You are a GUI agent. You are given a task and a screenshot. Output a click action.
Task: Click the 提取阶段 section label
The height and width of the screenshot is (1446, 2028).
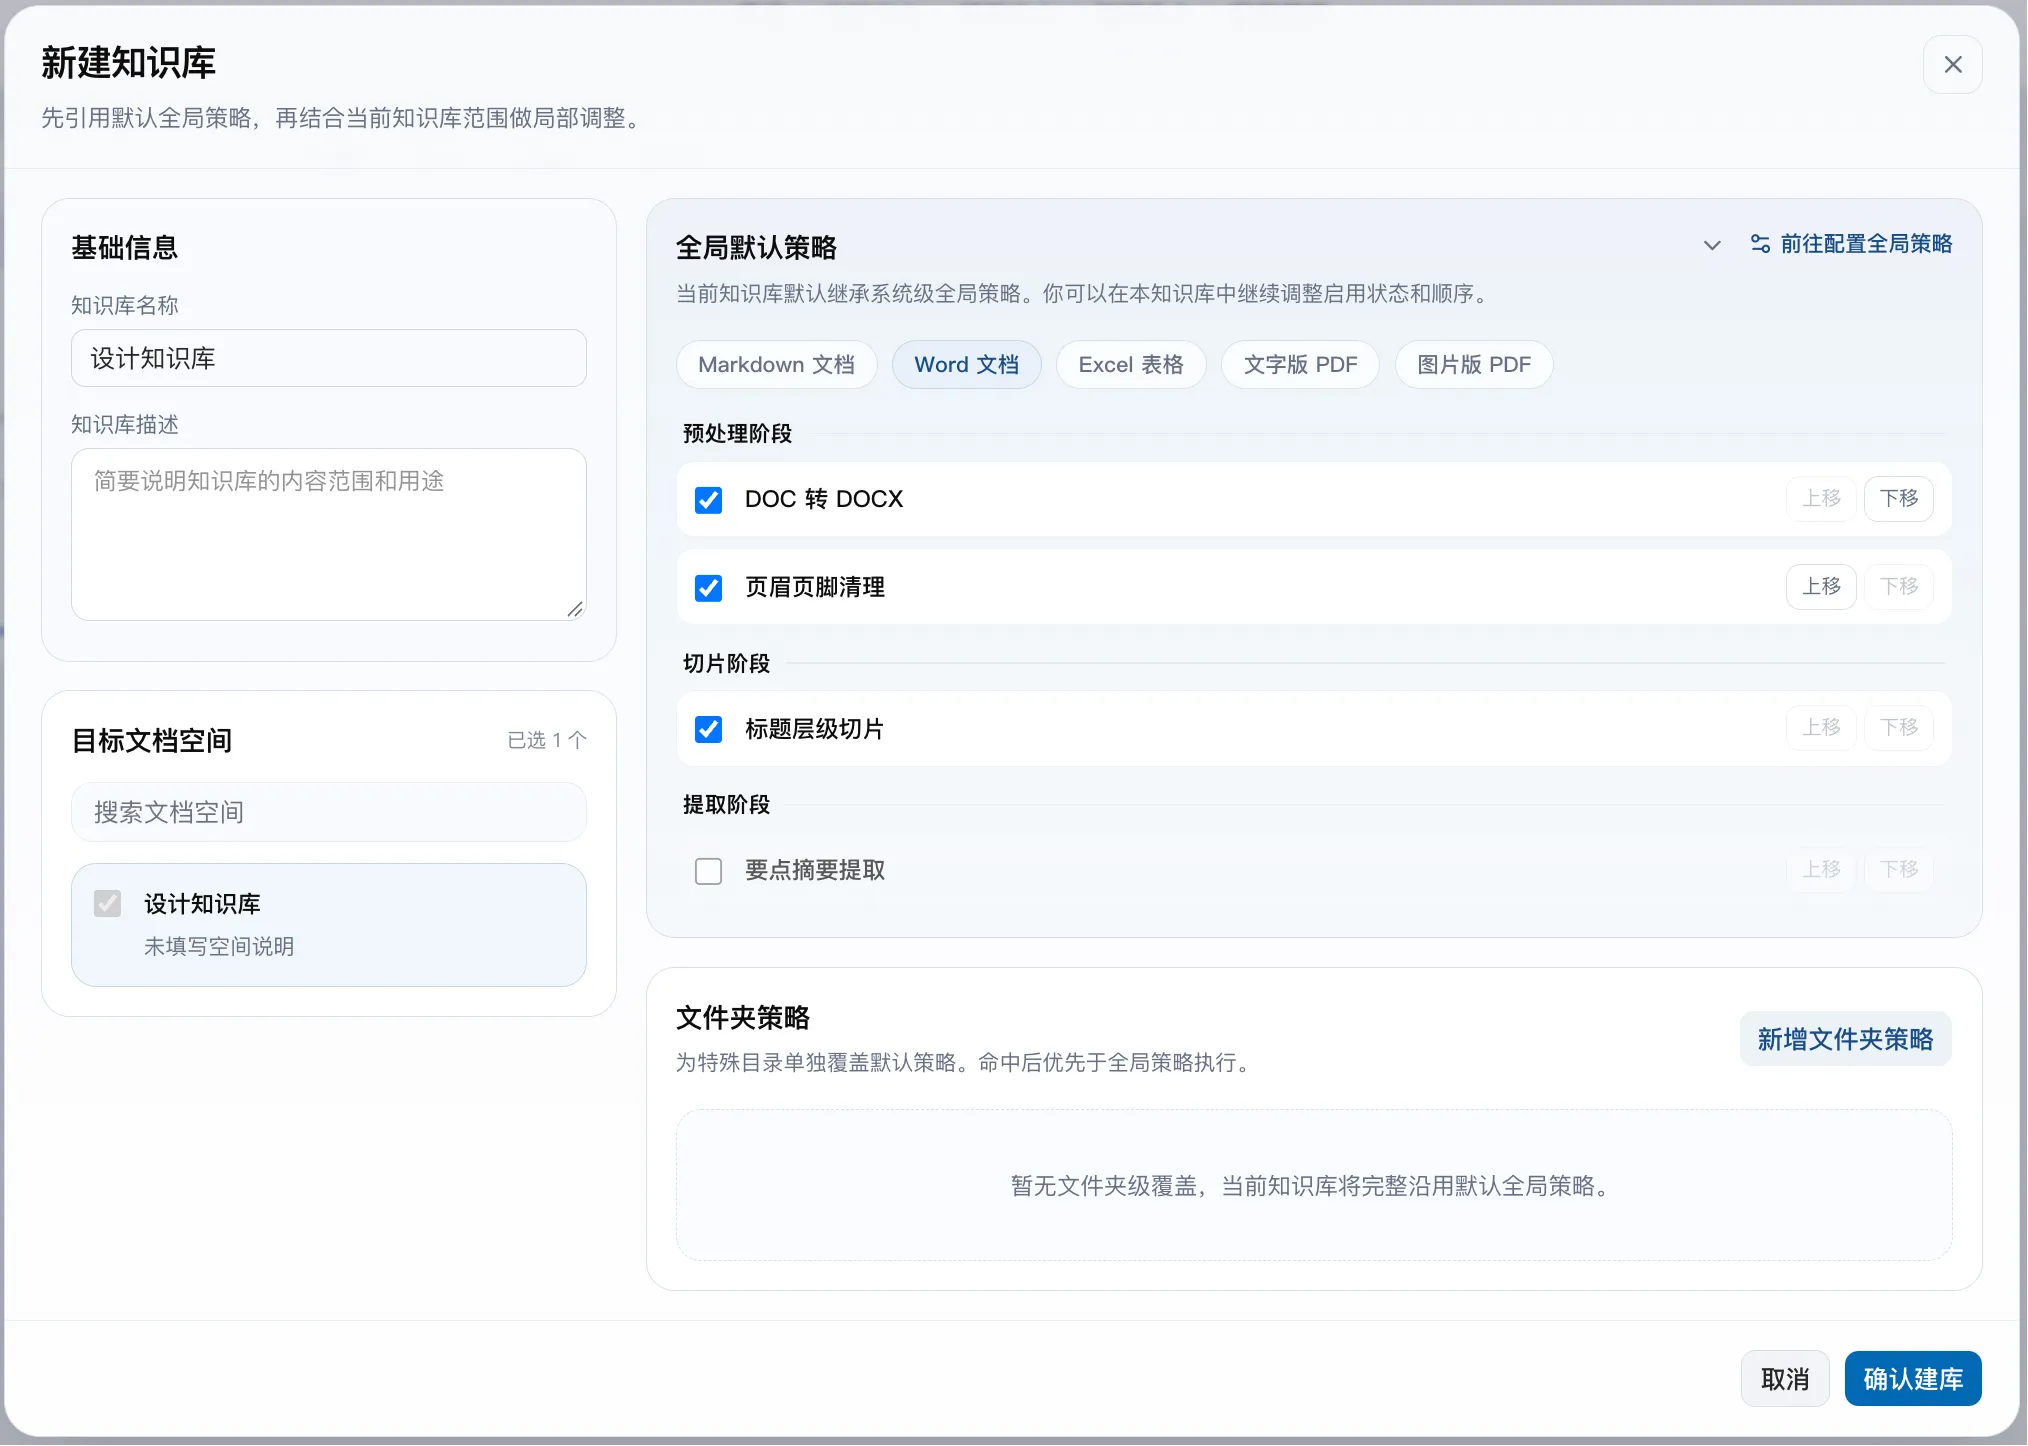pyautogui.click(x=726, y=805)
